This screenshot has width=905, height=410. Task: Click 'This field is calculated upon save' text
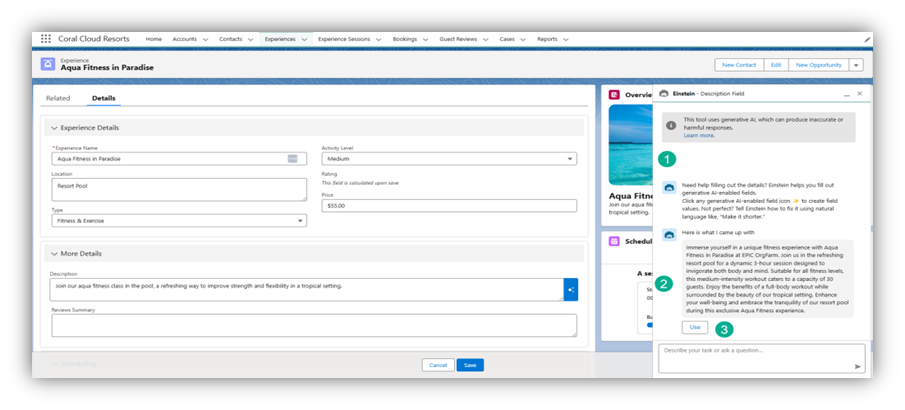360,183
